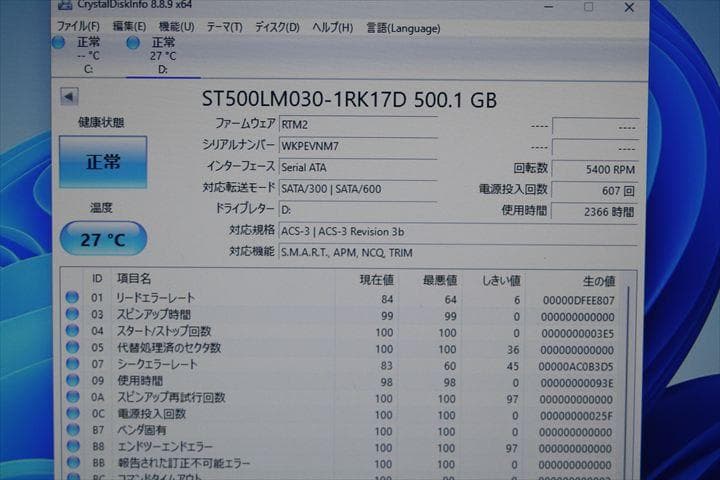The image size is (720, 480).
Task: Click the blue status circle for drive D:
Action: coord(133,43)
